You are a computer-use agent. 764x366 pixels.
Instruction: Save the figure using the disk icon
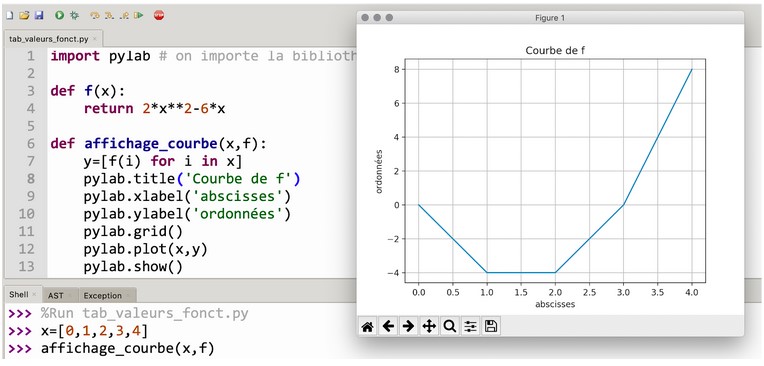click(491, 327)
